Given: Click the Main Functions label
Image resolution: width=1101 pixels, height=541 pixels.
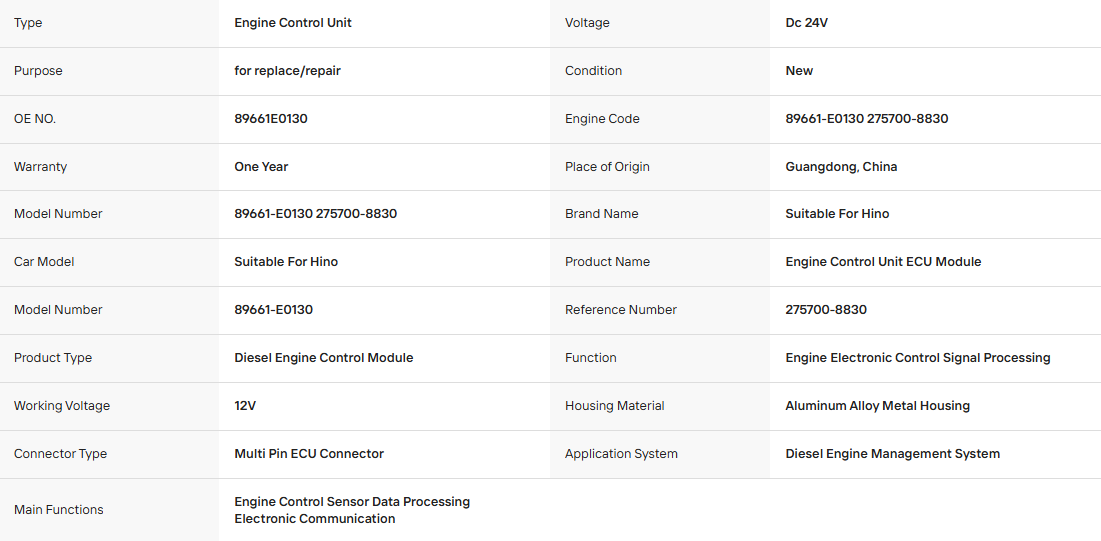Looking at the screenshot, I should (x=58, y=510).
